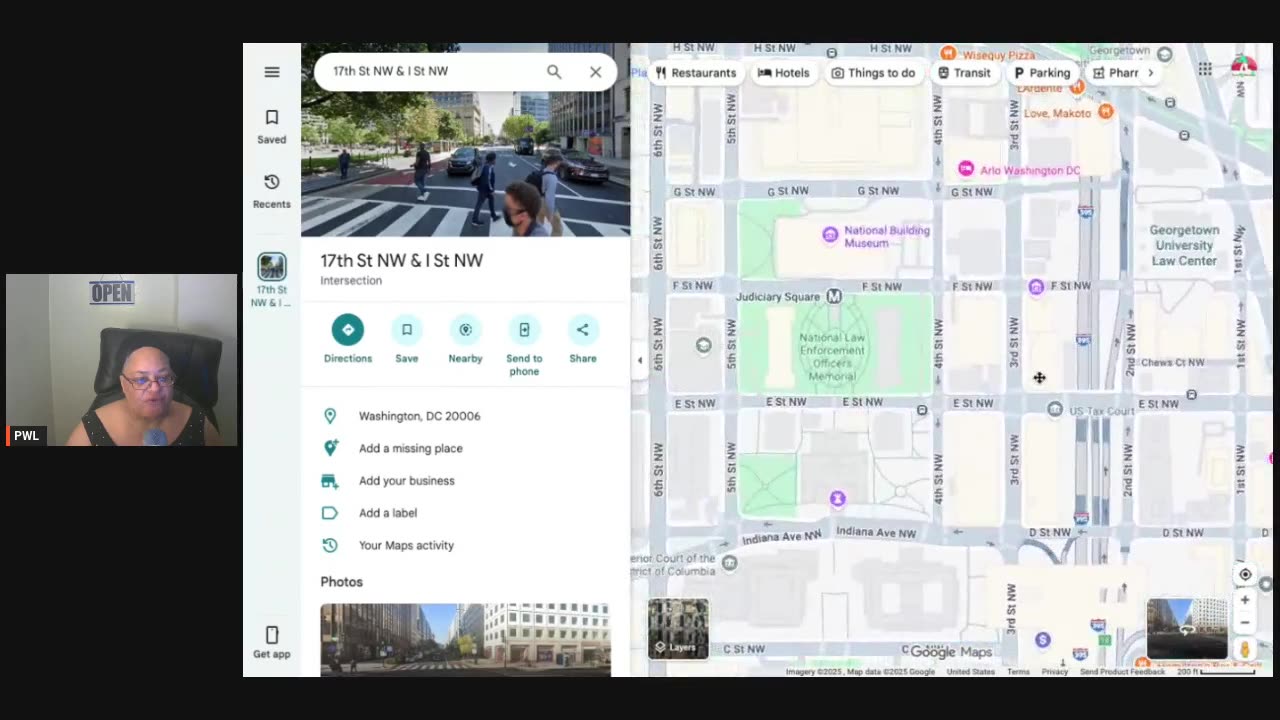The image size is (1280, 720).
Task: Click Add your business
Action: [x=465, y=481]
